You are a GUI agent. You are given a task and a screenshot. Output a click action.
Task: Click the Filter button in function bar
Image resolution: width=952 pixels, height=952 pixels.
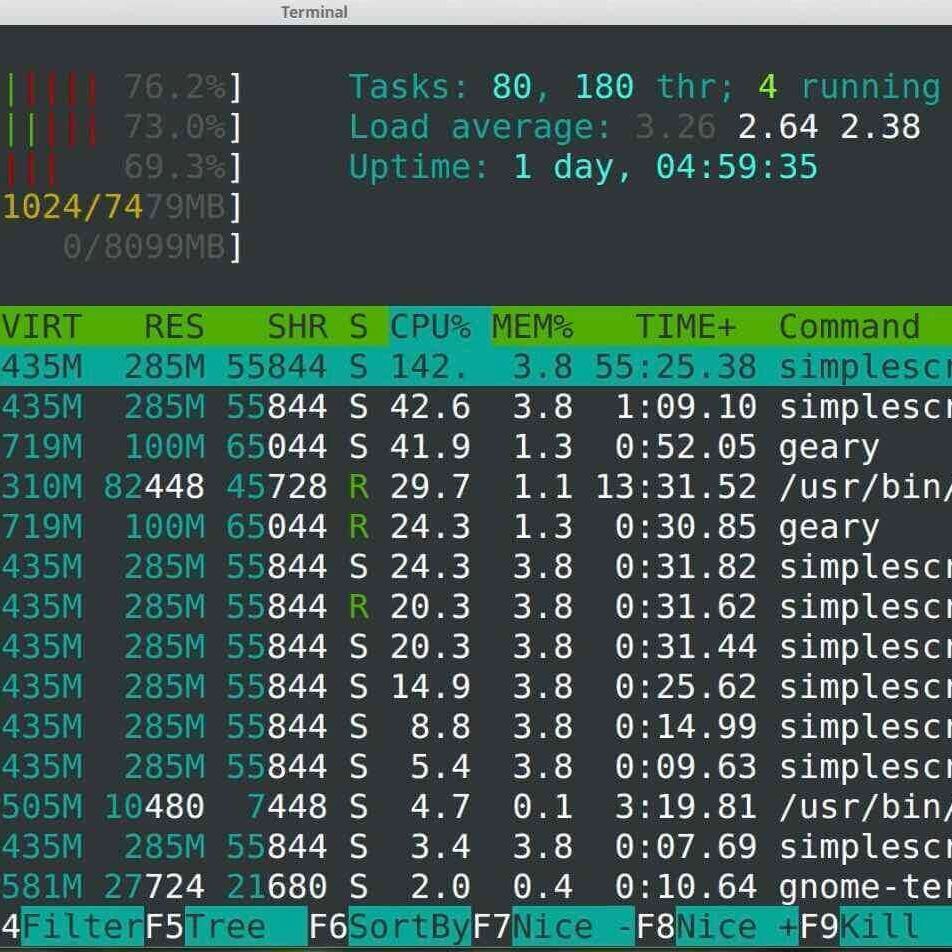point(82,926)
